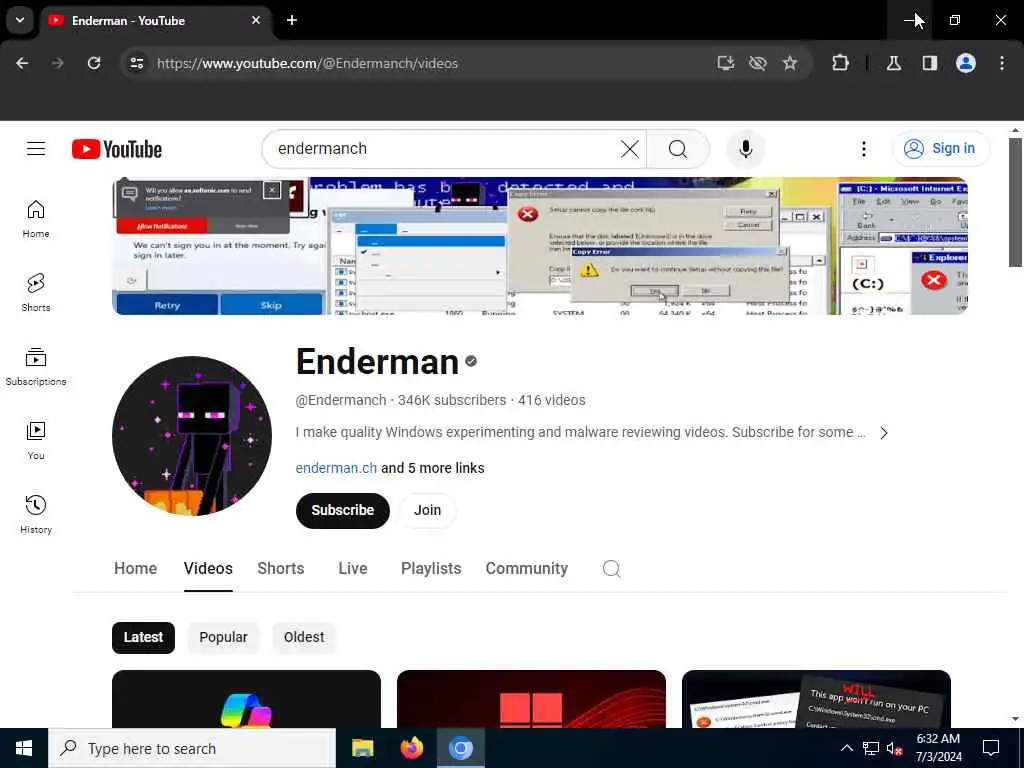This screenshot has width=1024, height=768.
Task: Switch to the channel Home tab
Action: point(135,569)
